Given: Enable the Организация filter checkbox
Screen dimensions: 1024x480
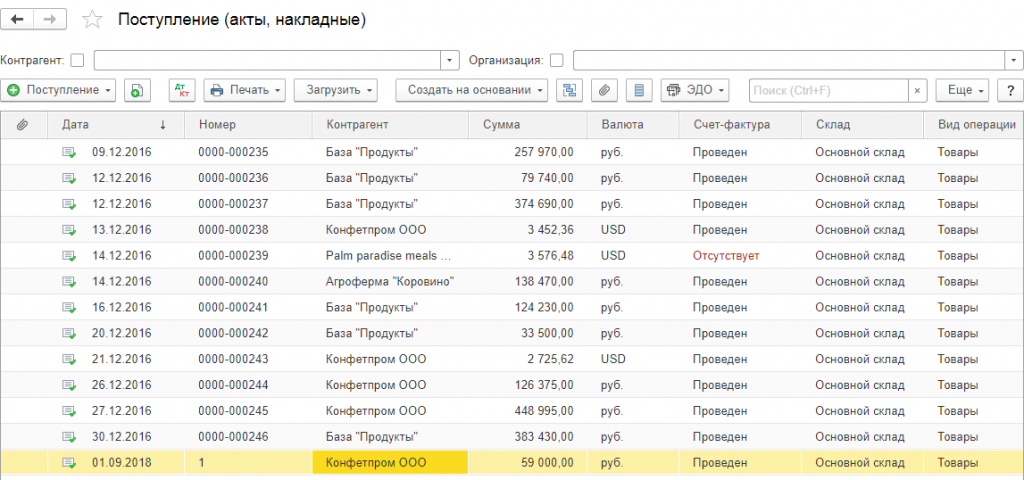Looking at the screenshot, I should (557, 60).
